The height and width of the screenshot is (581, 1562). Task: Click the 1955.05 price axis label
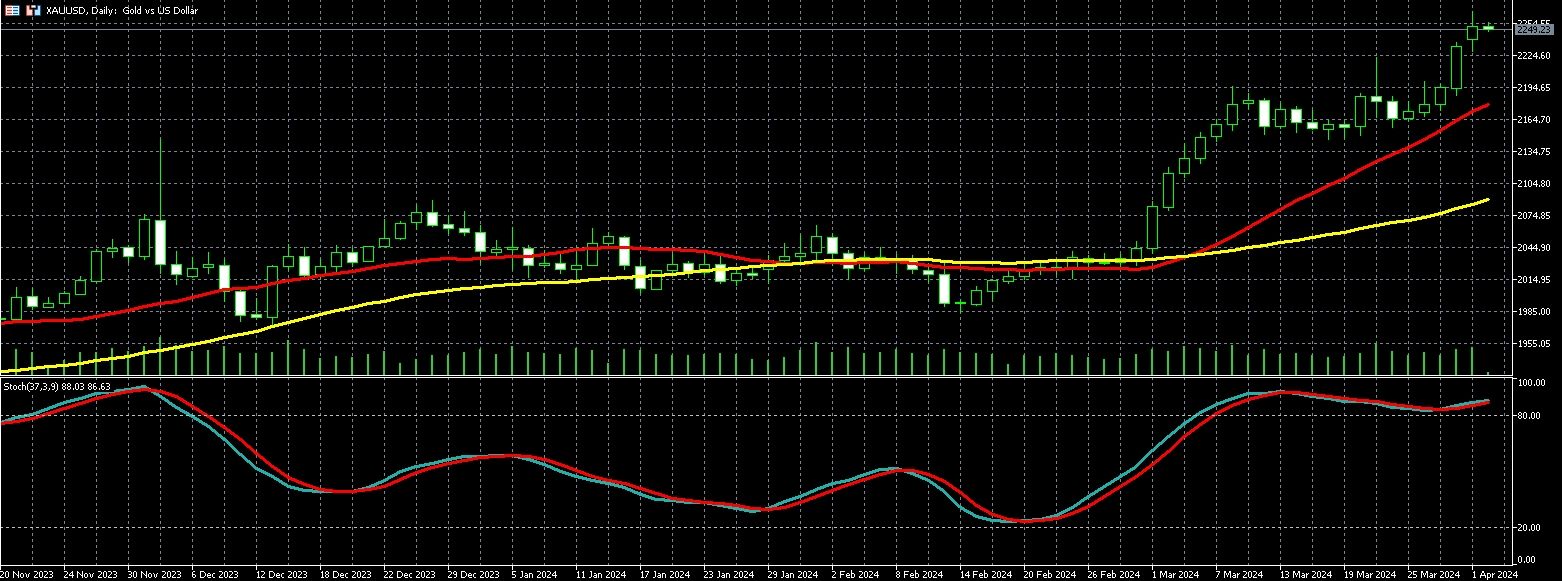pyautogui.click(x=1533, y=343)
